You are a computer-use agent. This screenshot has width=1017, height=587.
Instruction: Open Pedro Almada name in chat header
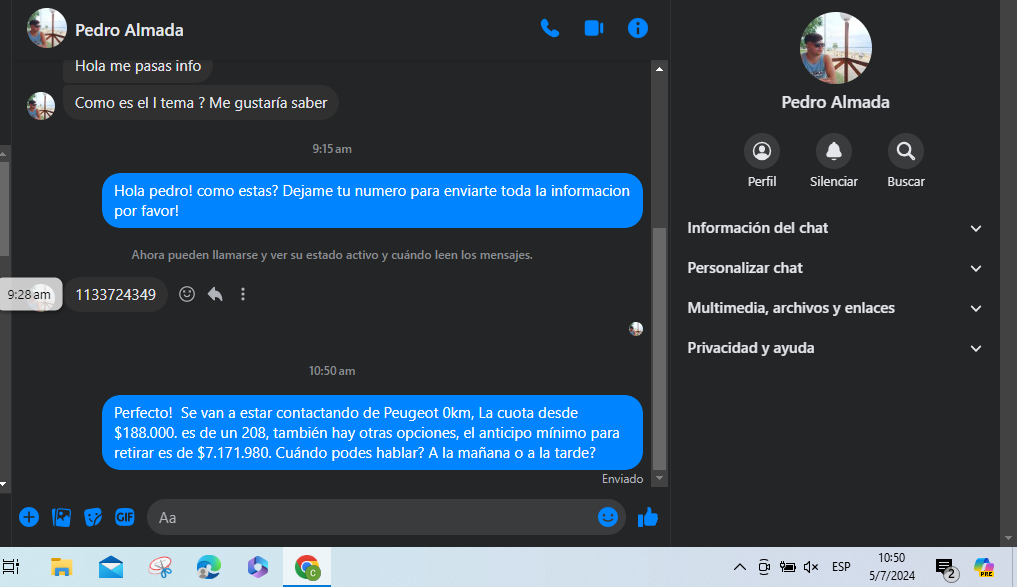(129, 30)
